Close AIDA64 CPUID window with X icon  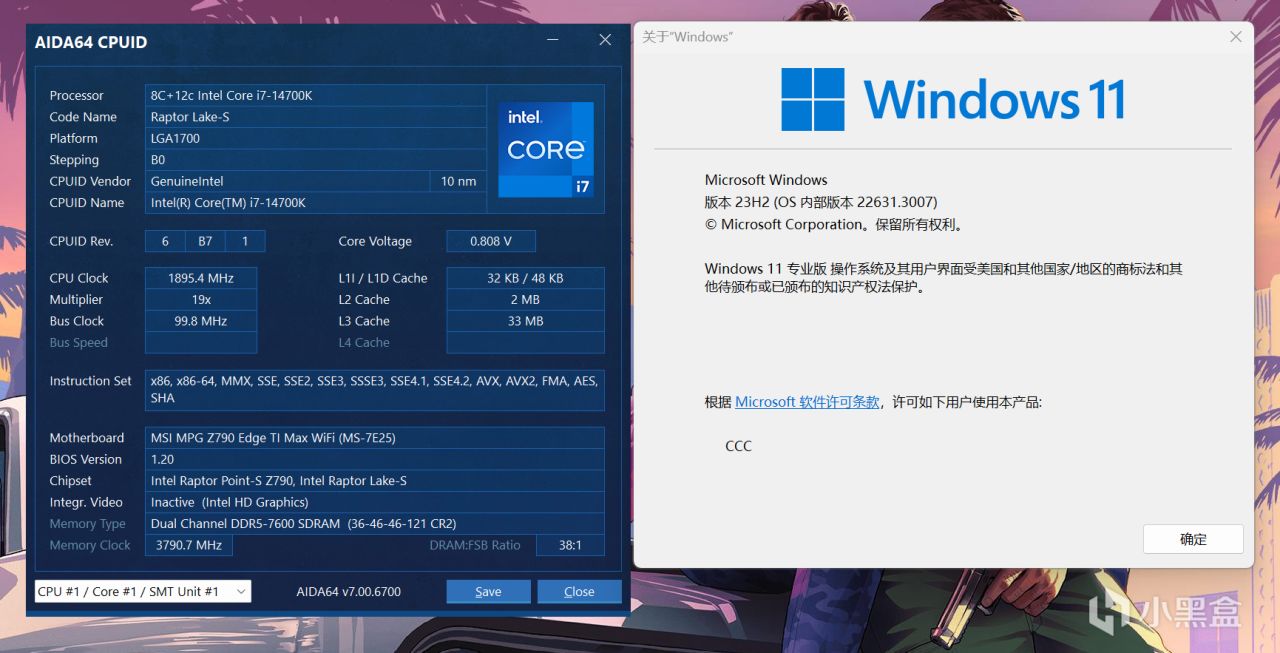605,40
